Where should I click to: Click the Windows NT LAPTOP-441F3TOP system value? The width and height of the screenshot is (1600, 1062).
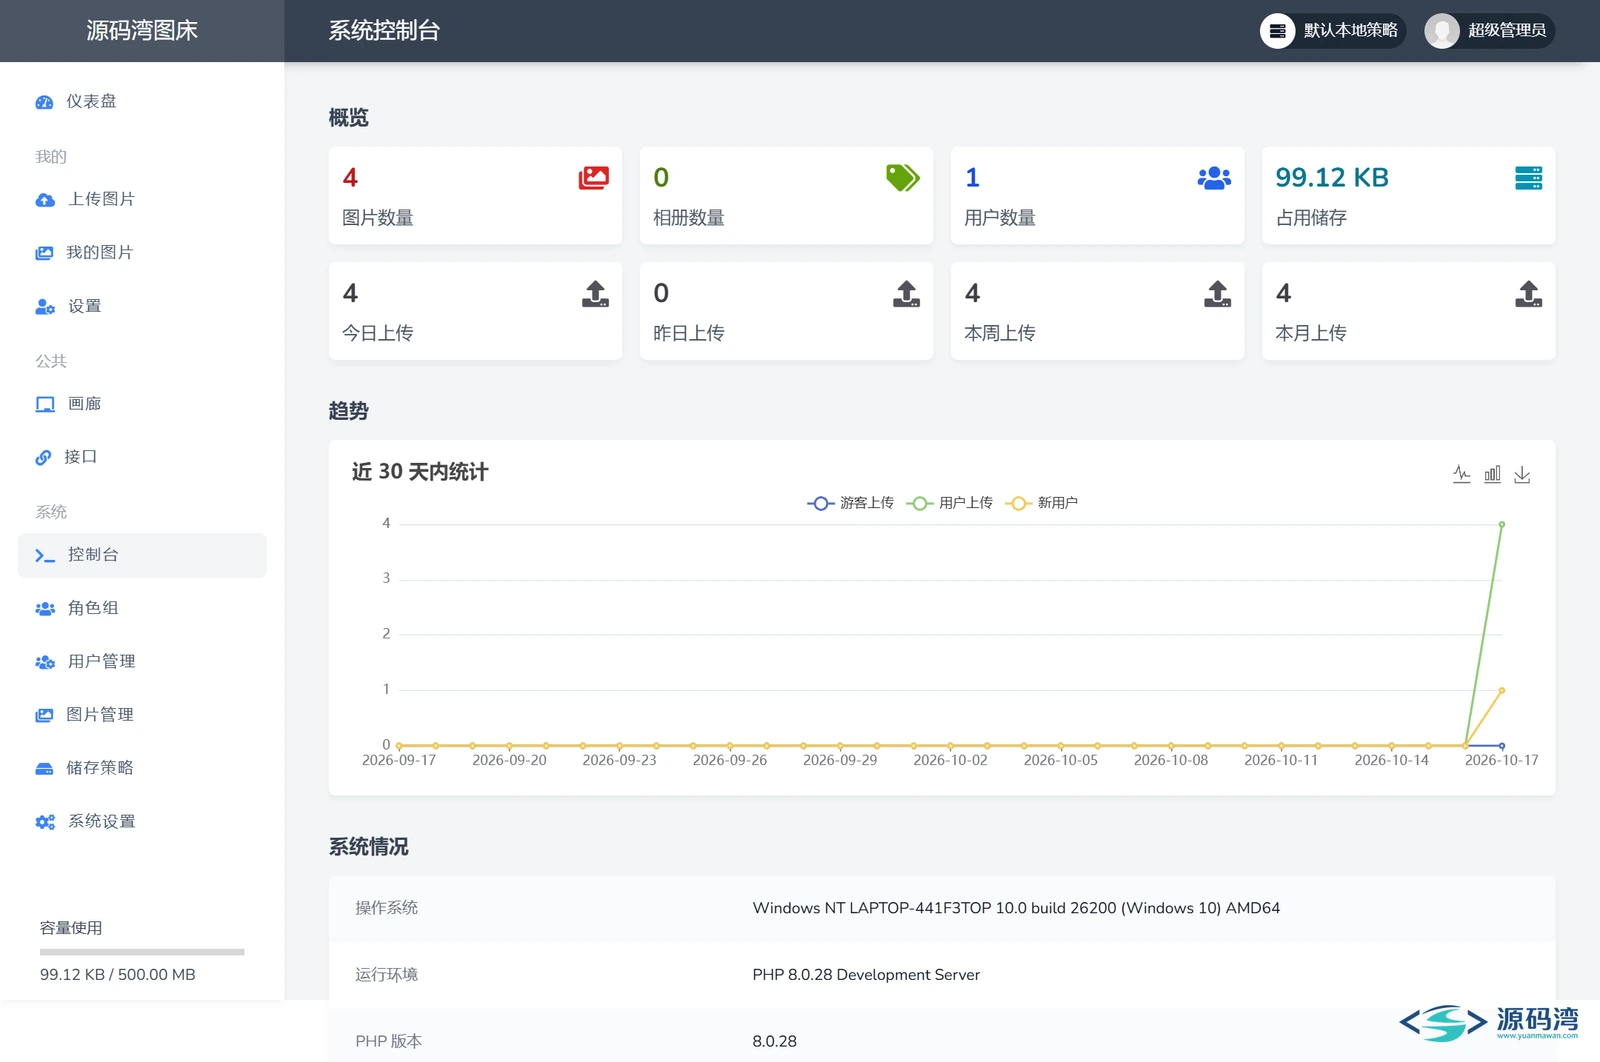(1016, 908)
